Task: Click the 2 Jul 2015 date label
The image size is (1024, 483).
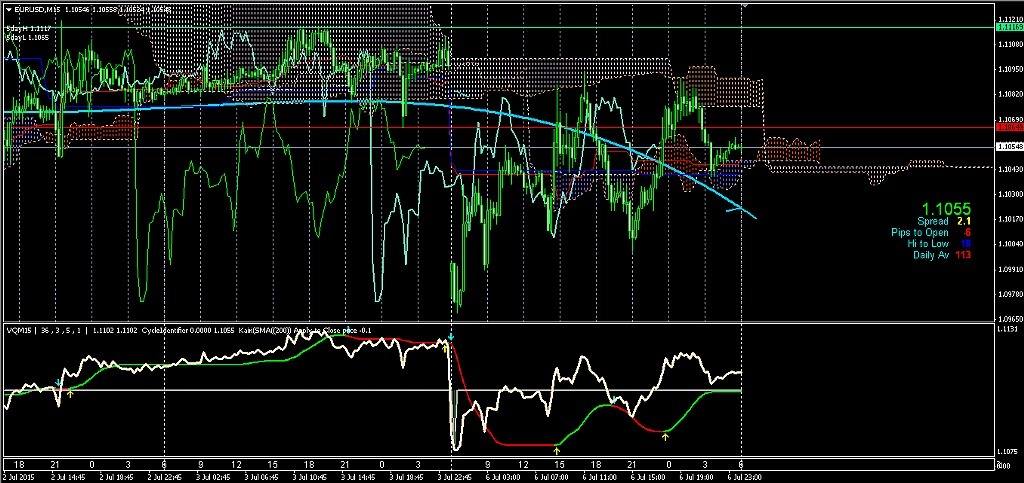Action: pos(19,477)
